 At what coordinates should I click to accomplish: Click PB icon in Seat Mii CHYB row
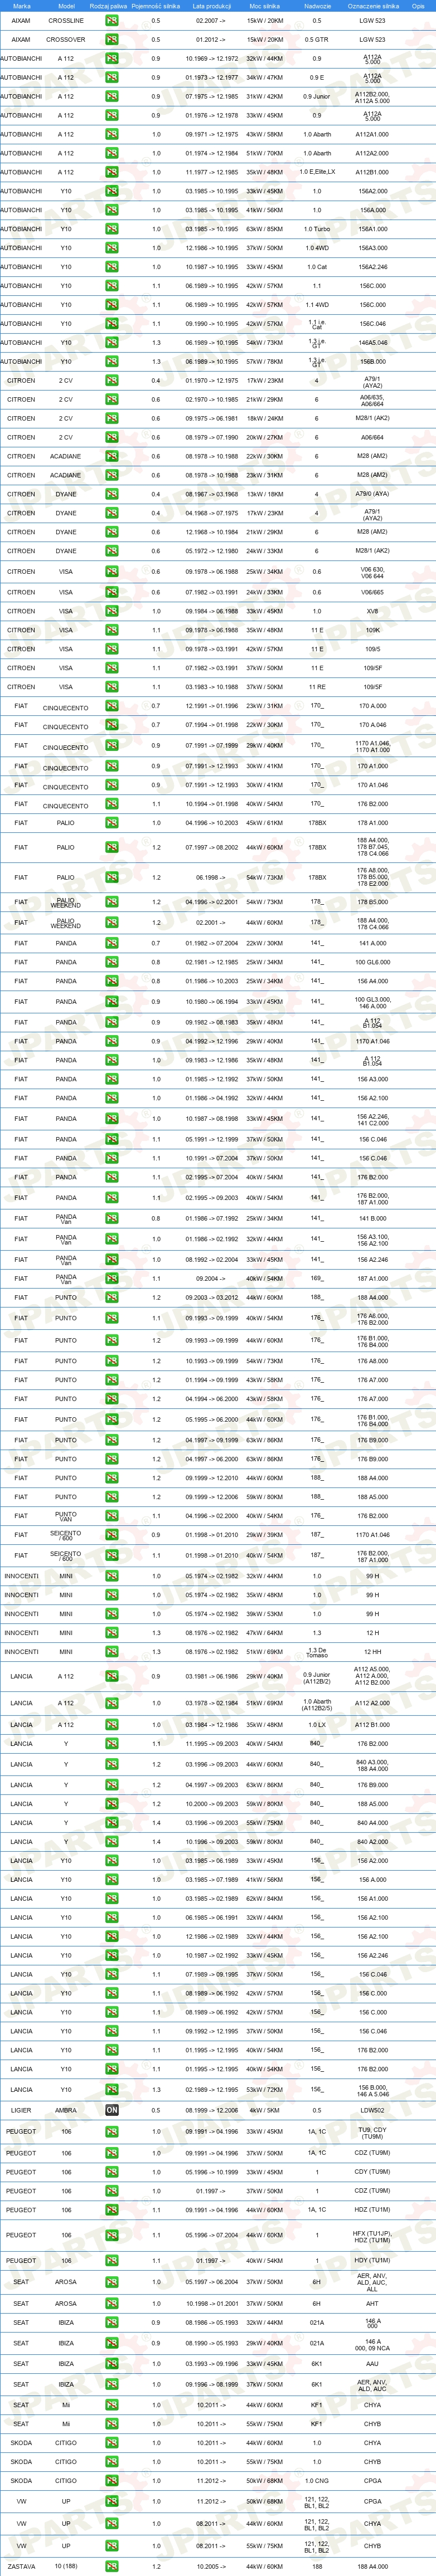112,2424
